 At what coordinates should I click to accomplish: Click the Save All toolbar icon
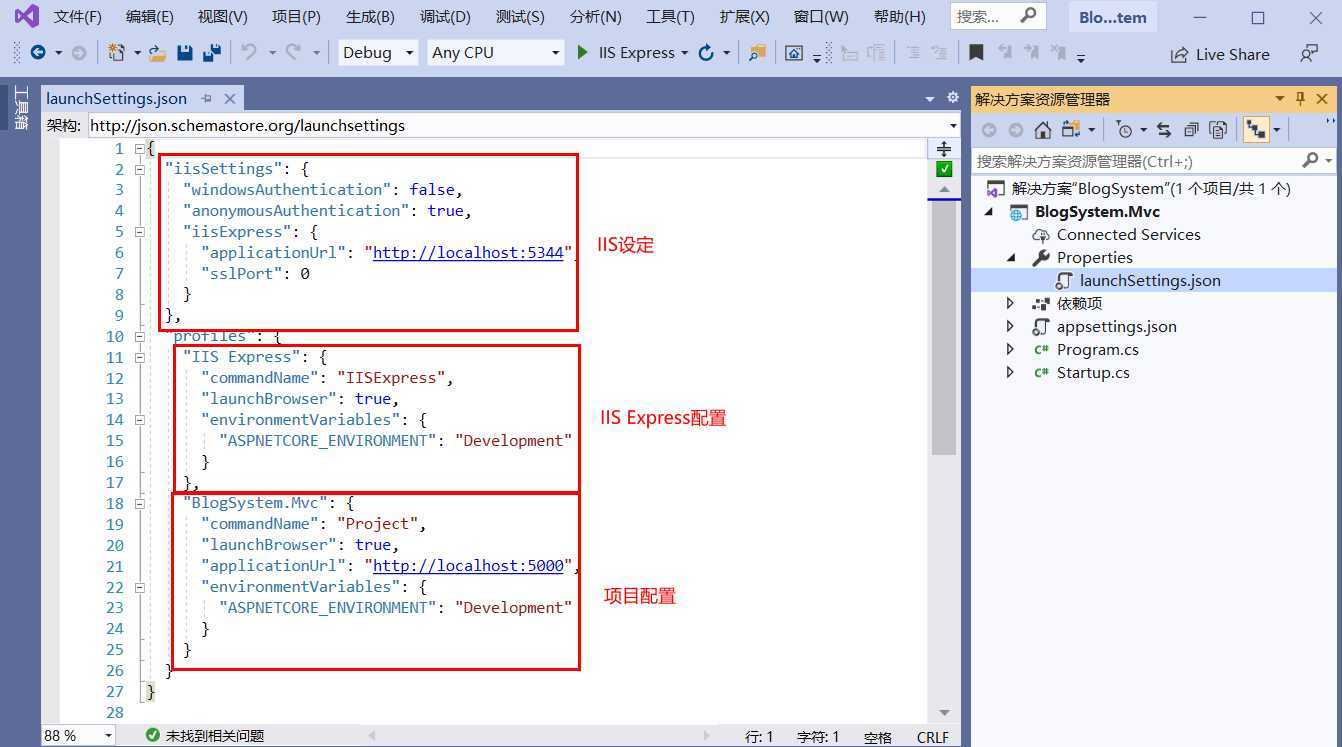(211, 53)
